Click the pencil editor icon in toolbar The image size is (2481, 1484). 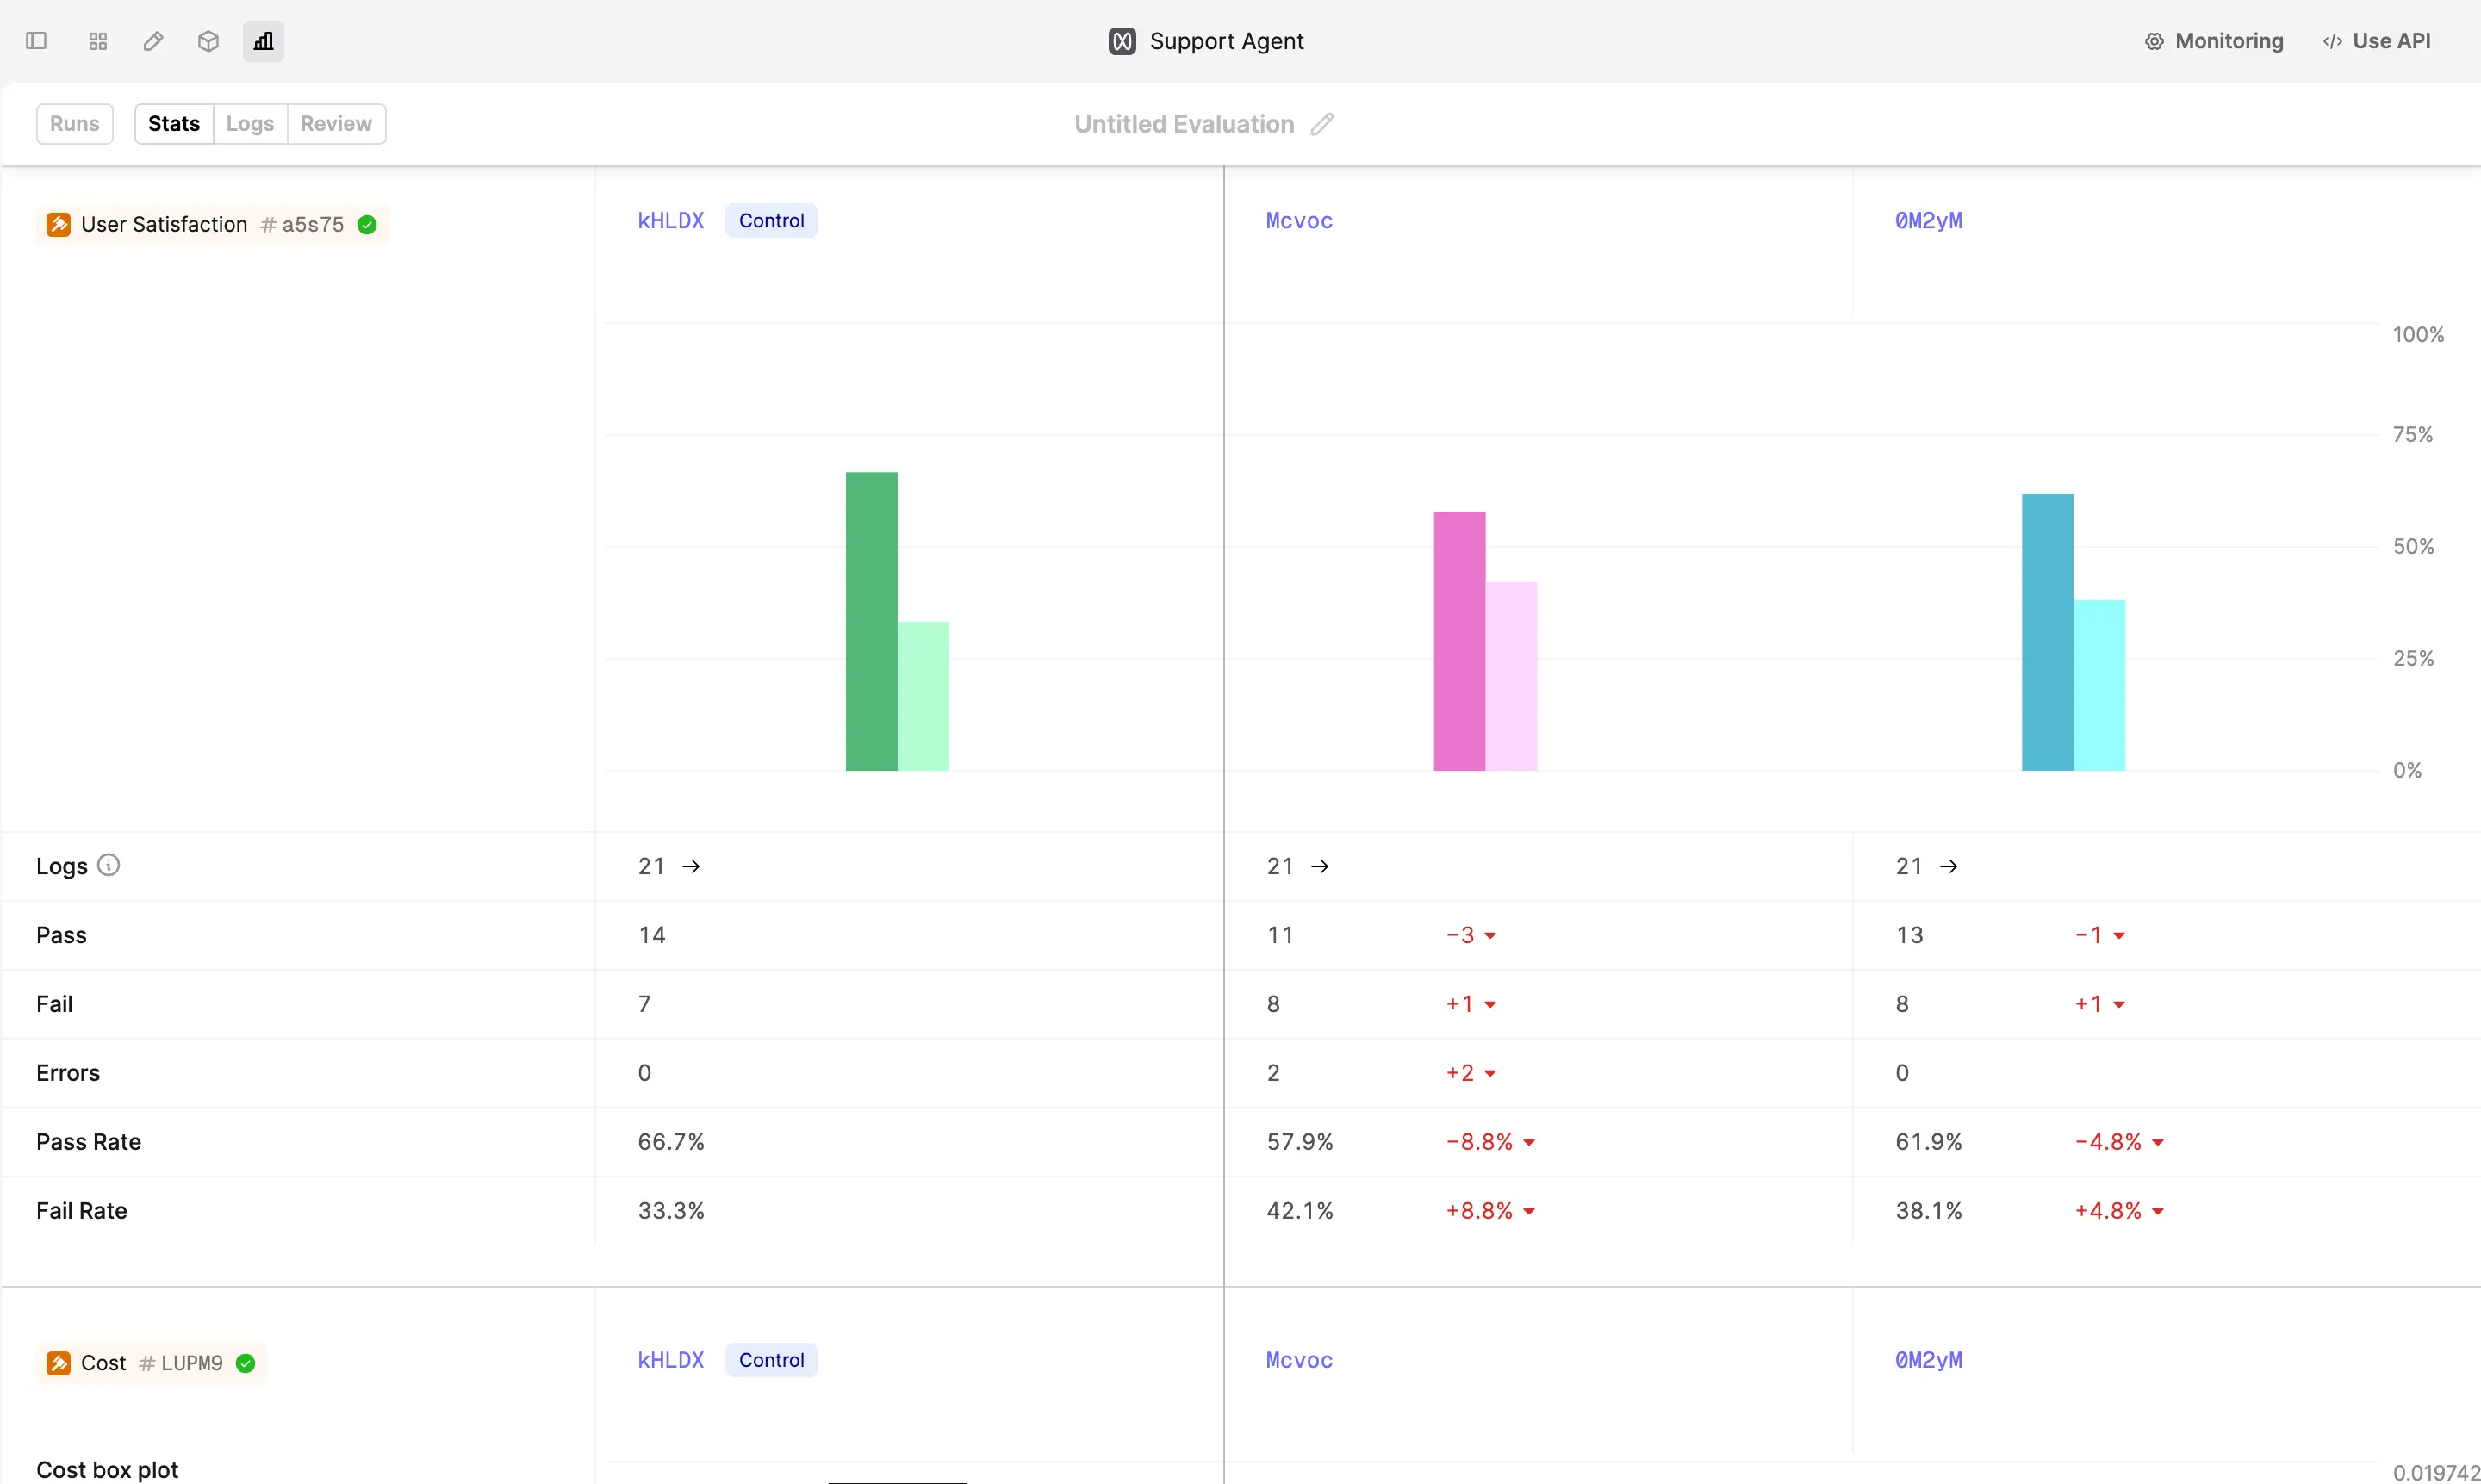(153, 41)
